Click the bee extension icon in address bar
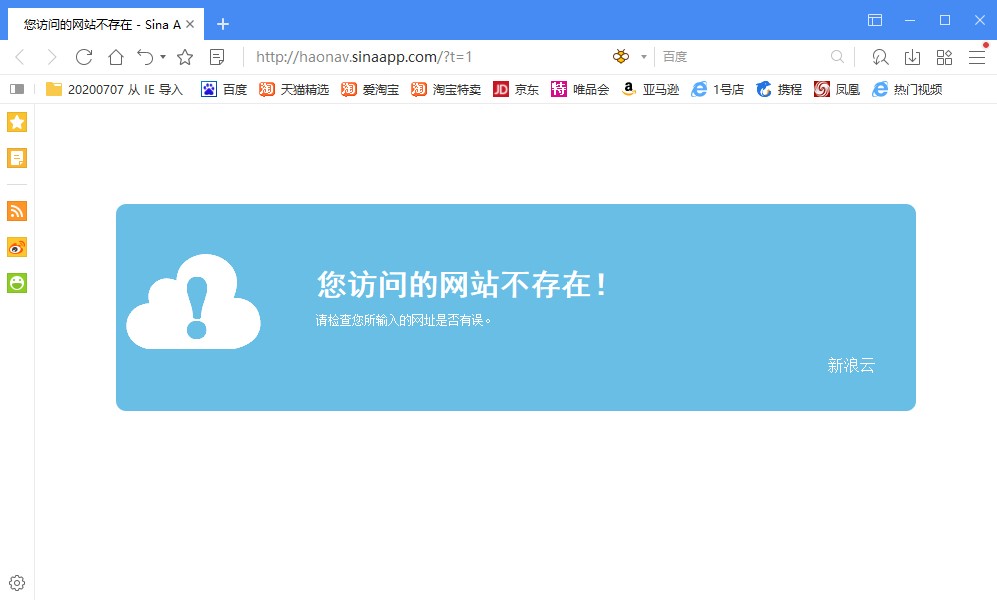997x600 pixels. click(x=621, y=57)
